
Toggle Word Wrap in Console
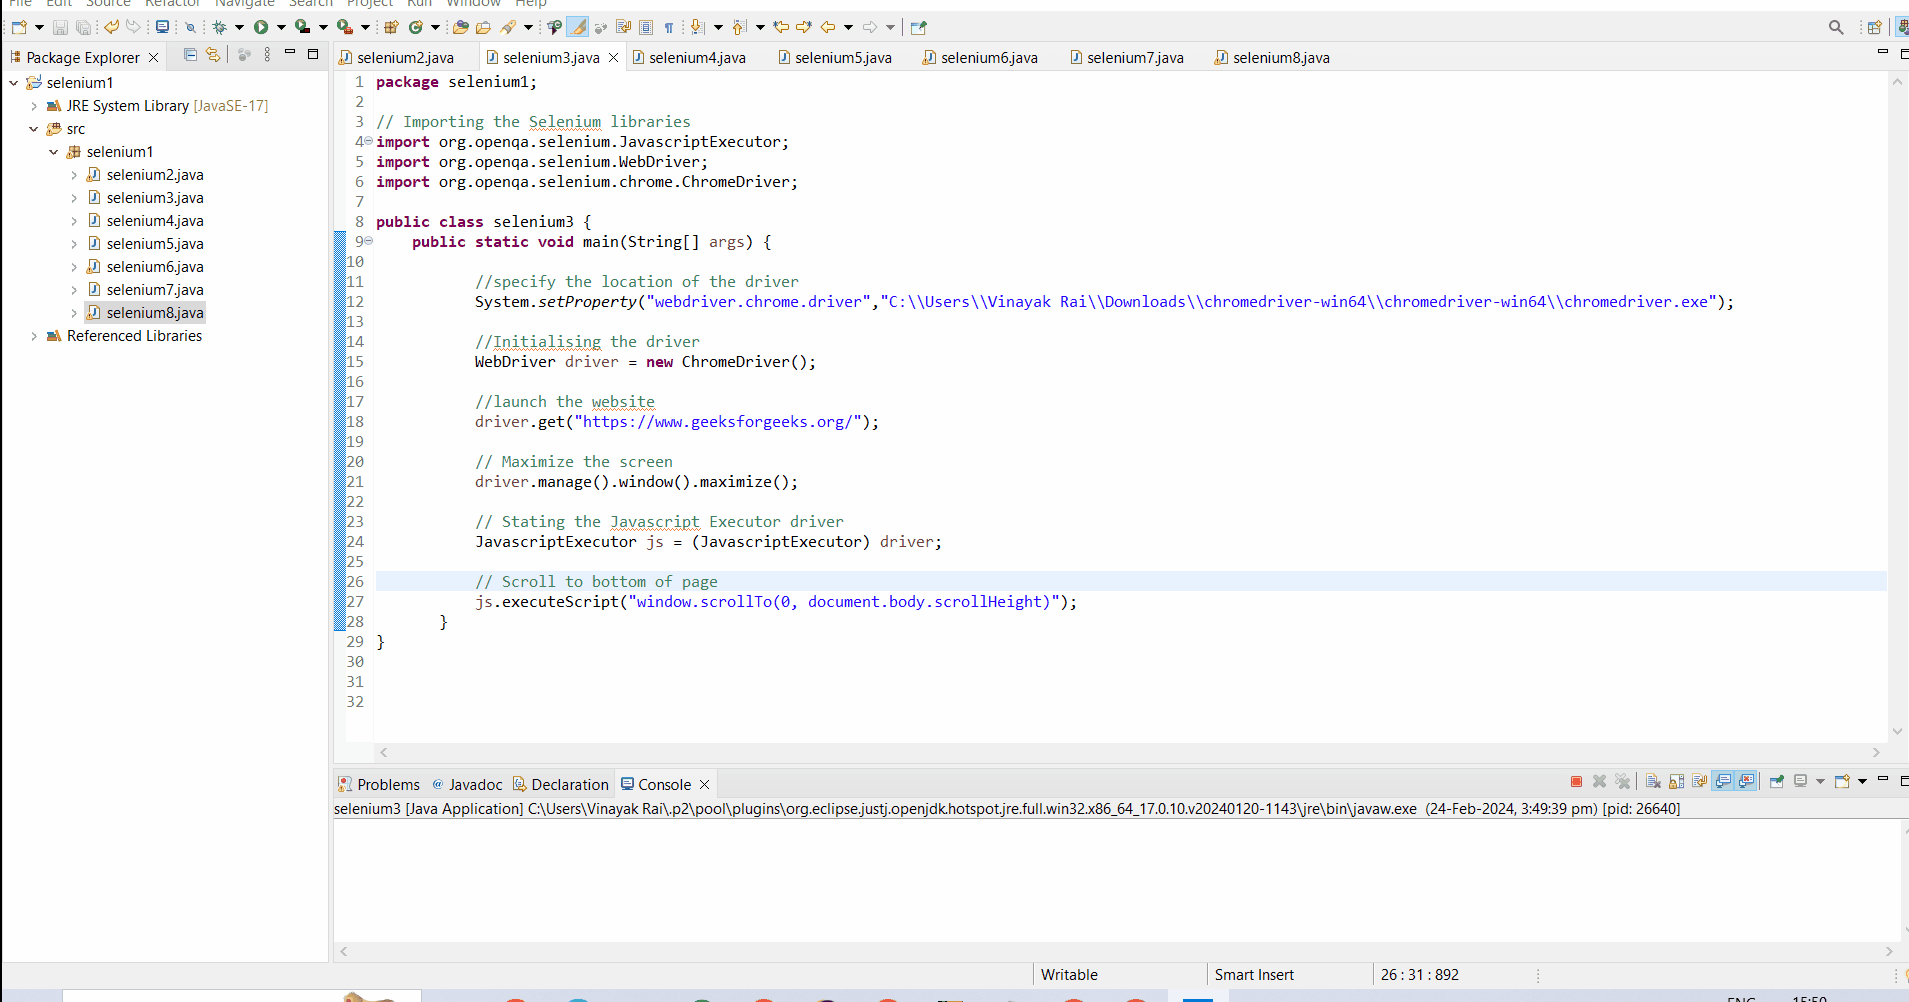pyautogui.click(x=1699, y=781)
